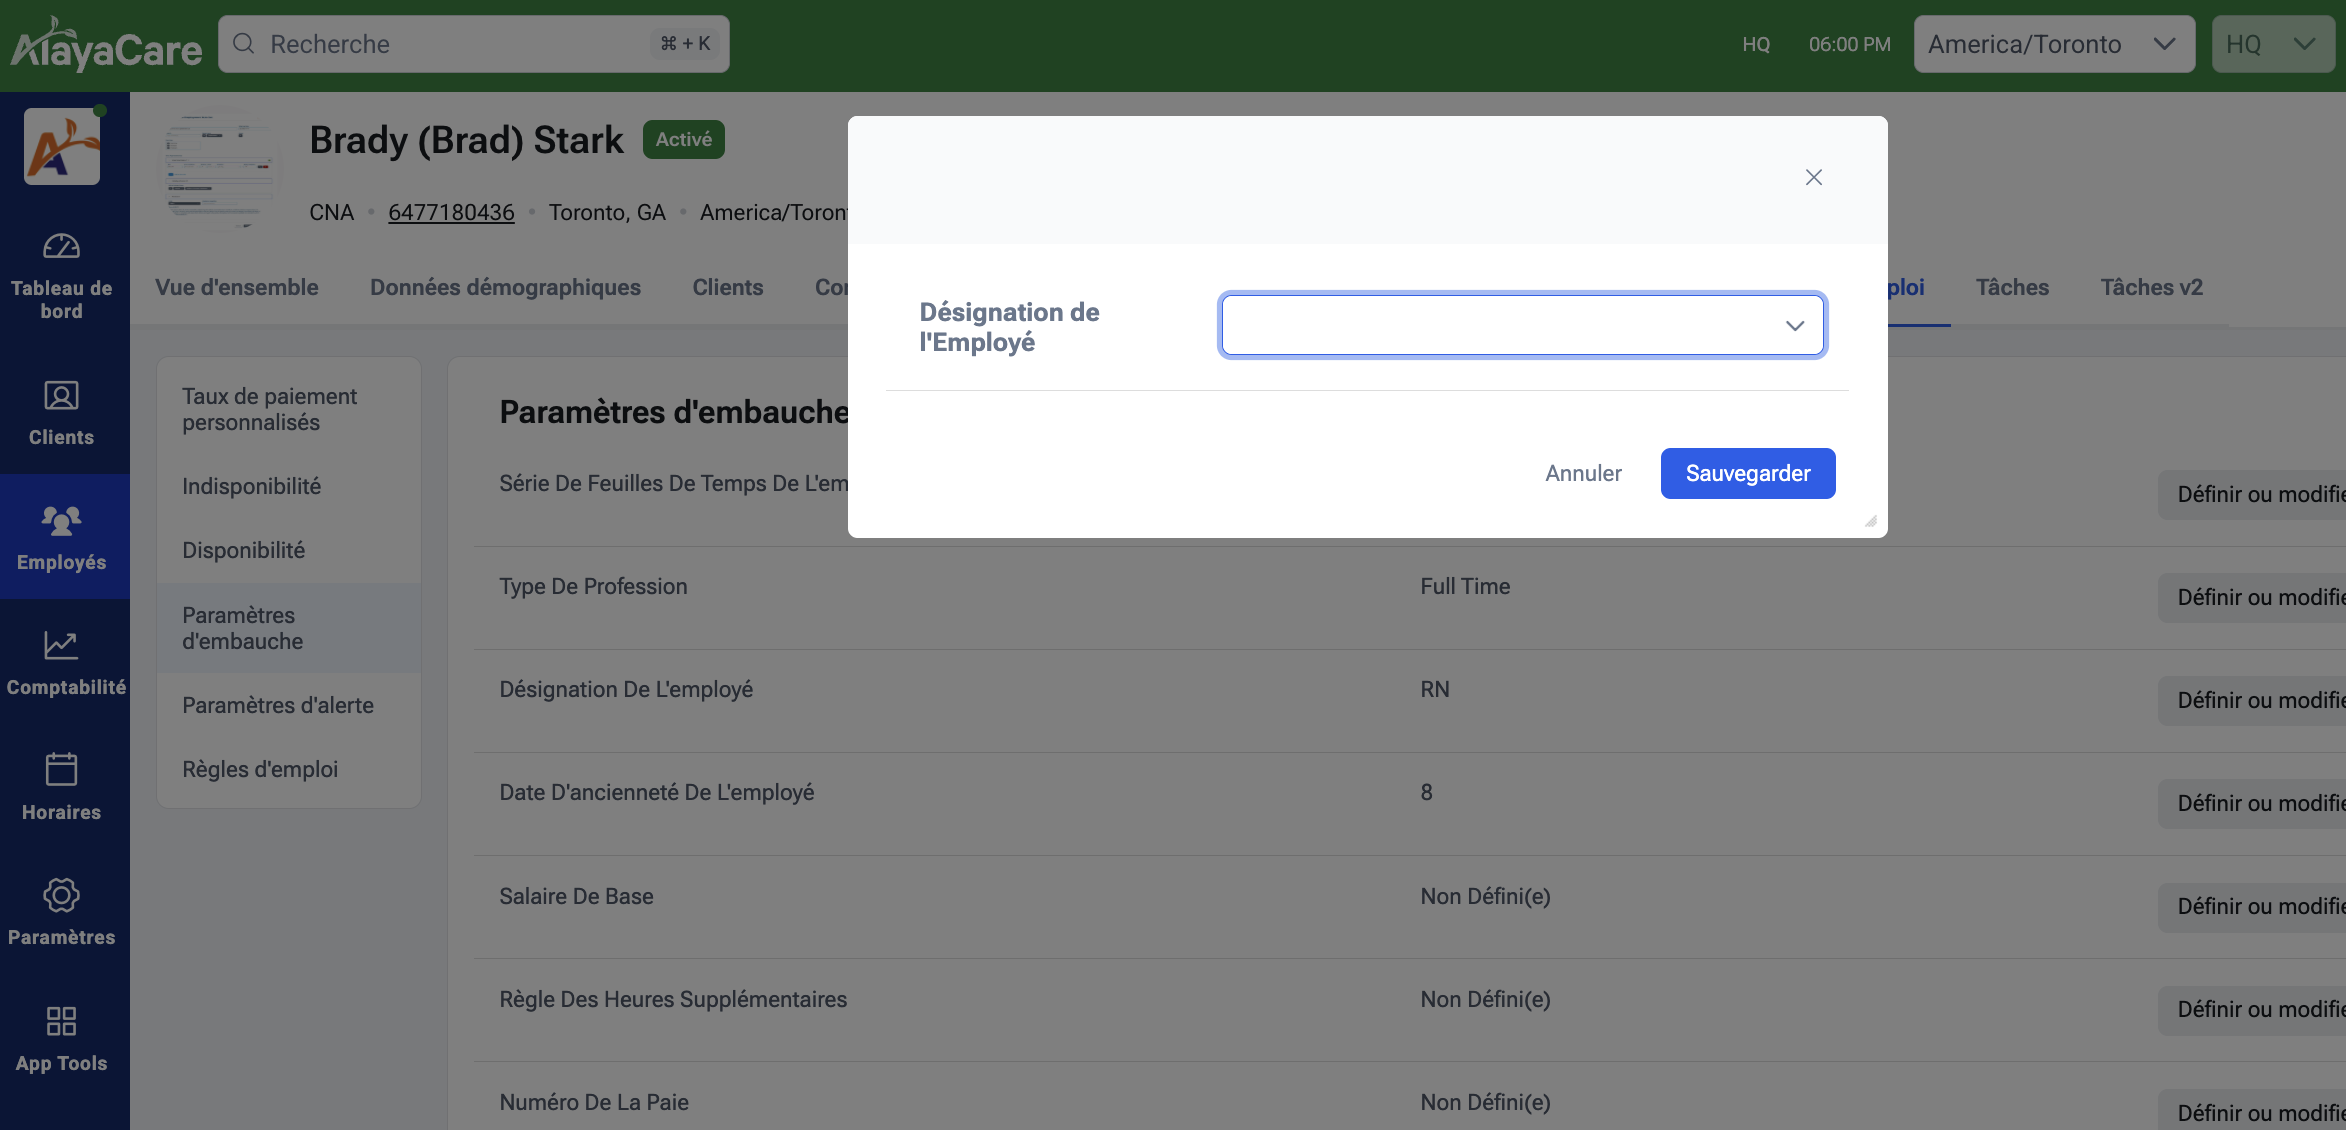The height and width of the screenshot is (1130, 2346).
Task: Select the Employés sidebar icon
Action: (x=61, y=521)
